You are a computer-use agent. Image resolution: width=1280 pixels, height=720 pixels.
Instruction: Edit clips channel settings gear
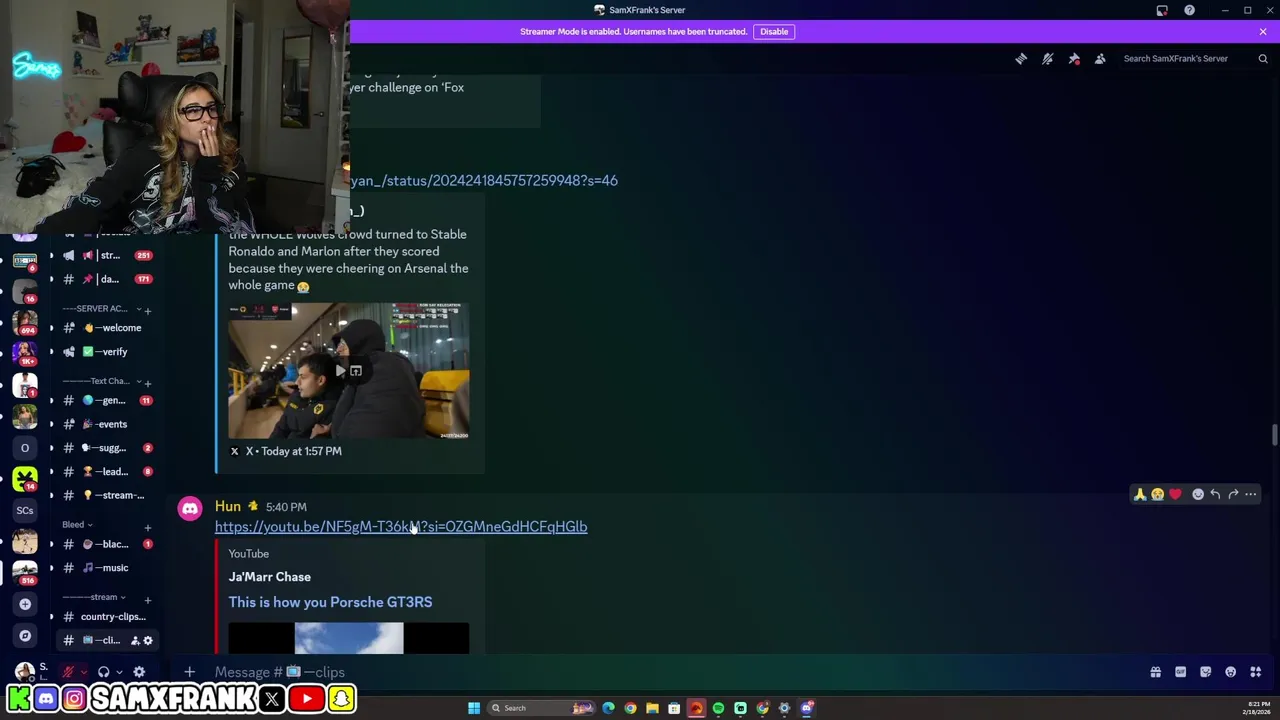(x=148, y=641)
